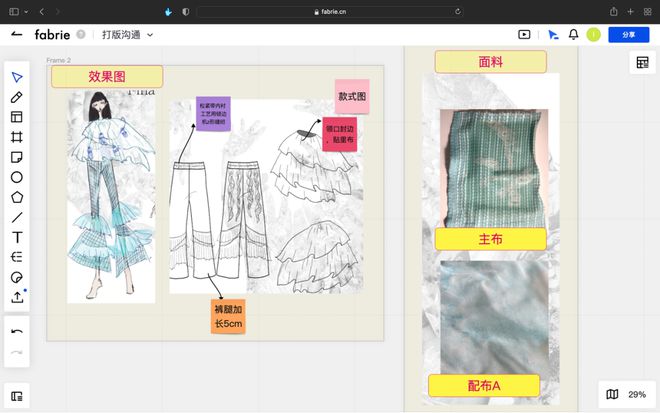Screen dimensions: 660x413
Task: Open the layout template tool
Action: tap(17, 117)
